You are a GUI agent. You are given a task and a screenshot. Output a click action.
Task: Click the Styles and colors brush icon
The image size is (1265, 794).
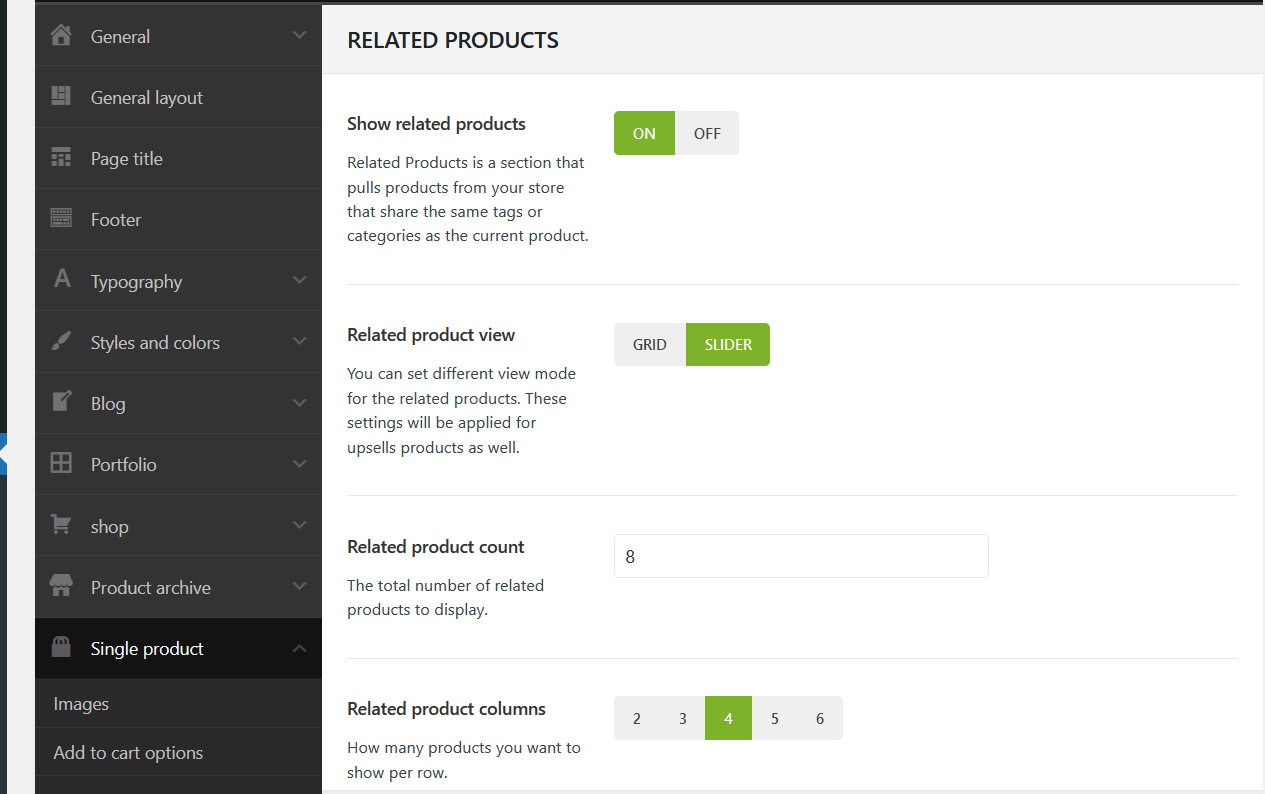61,342
